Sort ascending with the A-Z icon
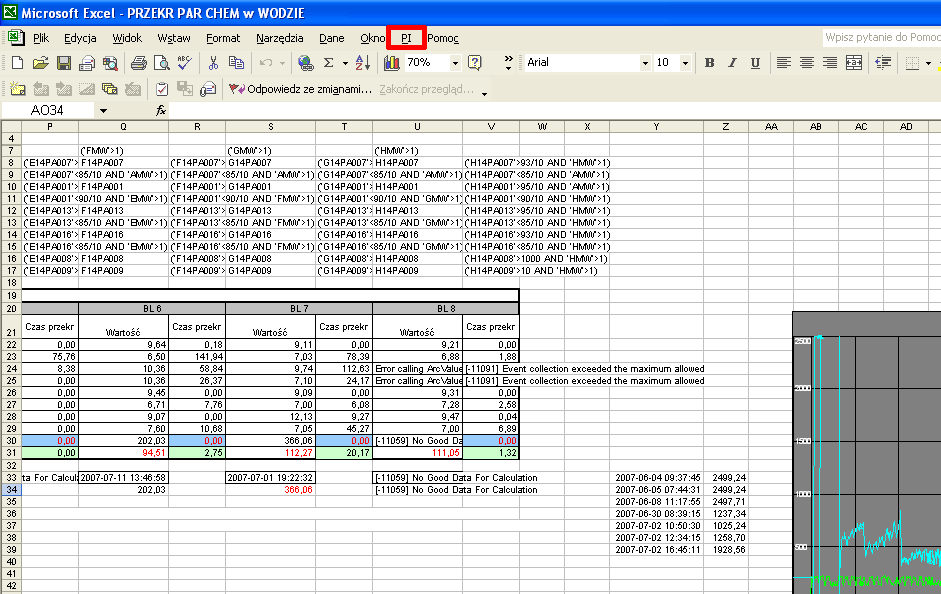This screenshot has height=594, width=941. [x=362, y=62]
